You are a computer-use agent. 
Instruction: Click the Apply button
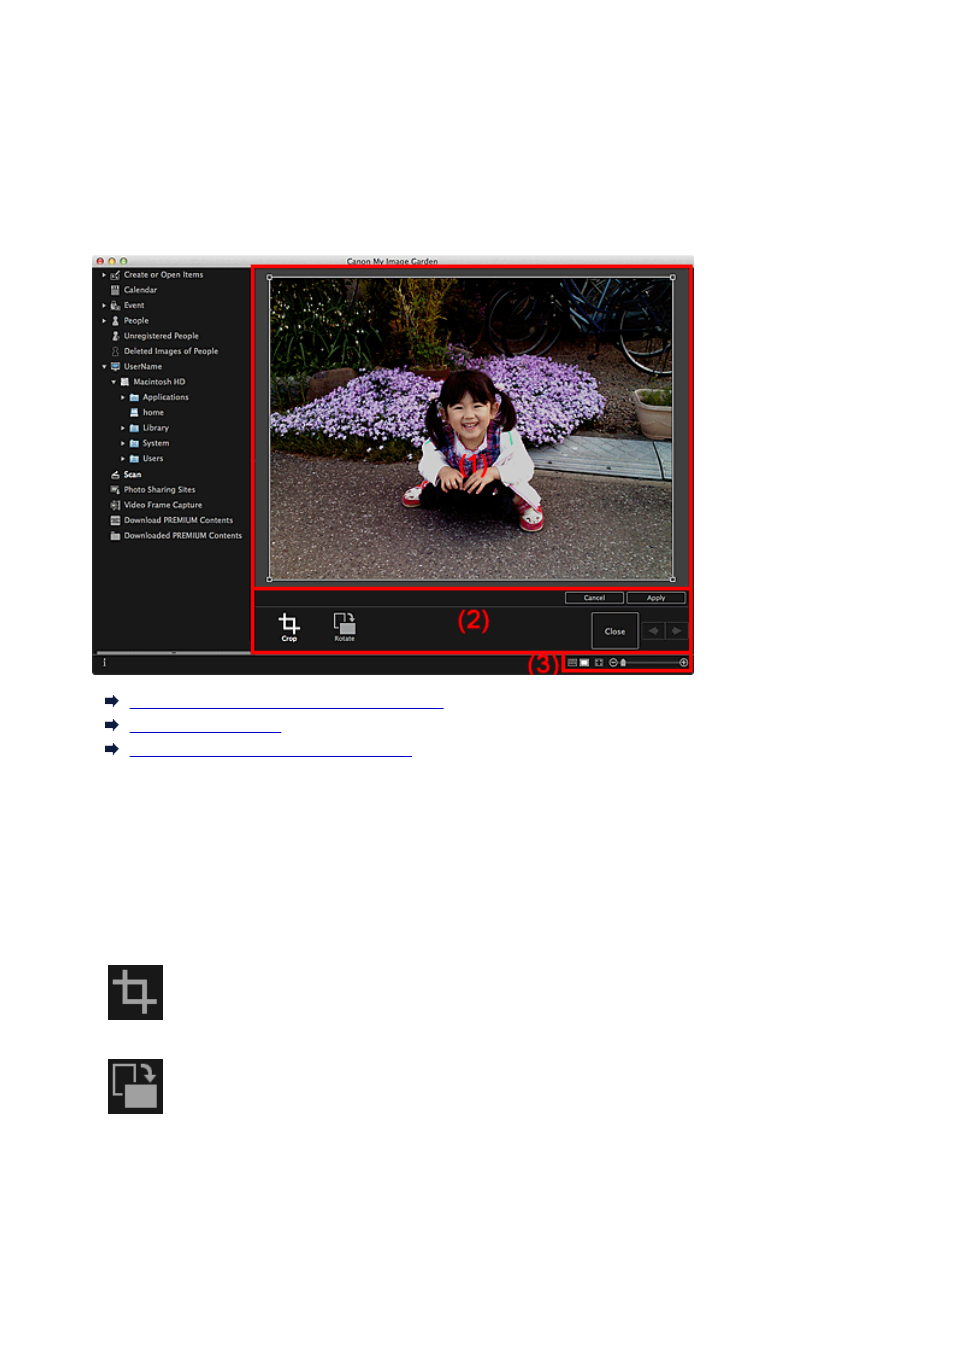coord(656,598)
